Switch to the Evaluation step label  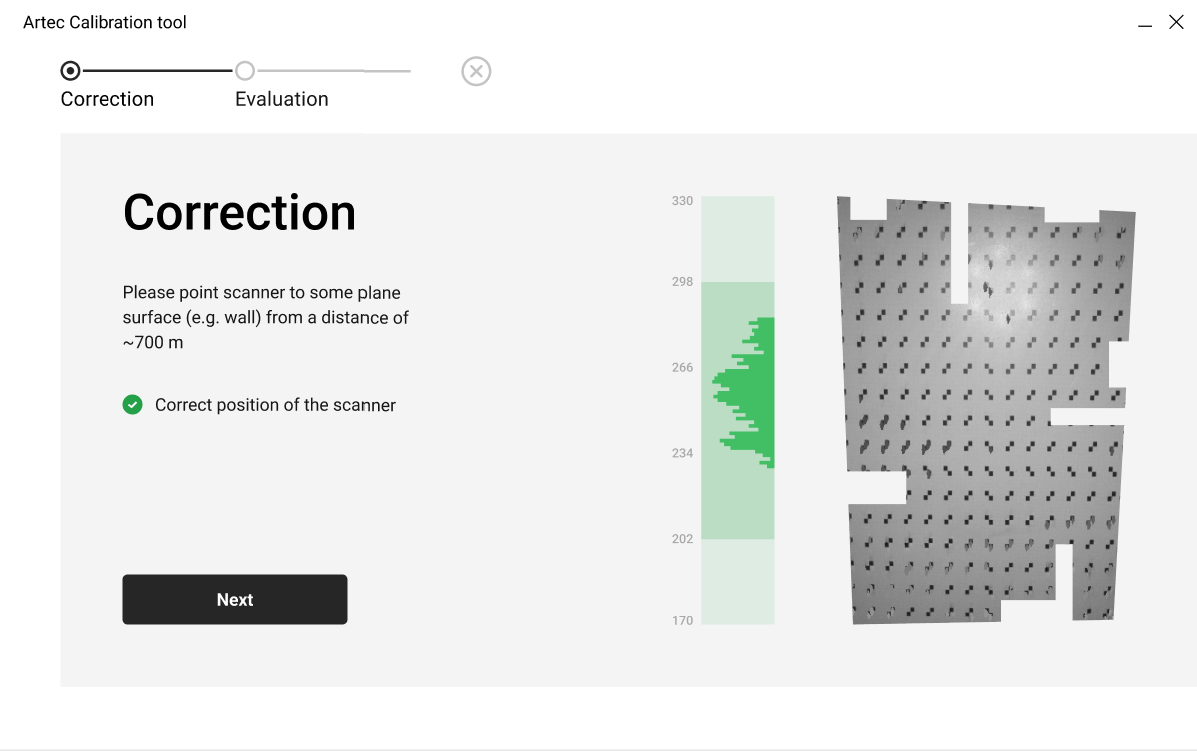click(281, 99)
